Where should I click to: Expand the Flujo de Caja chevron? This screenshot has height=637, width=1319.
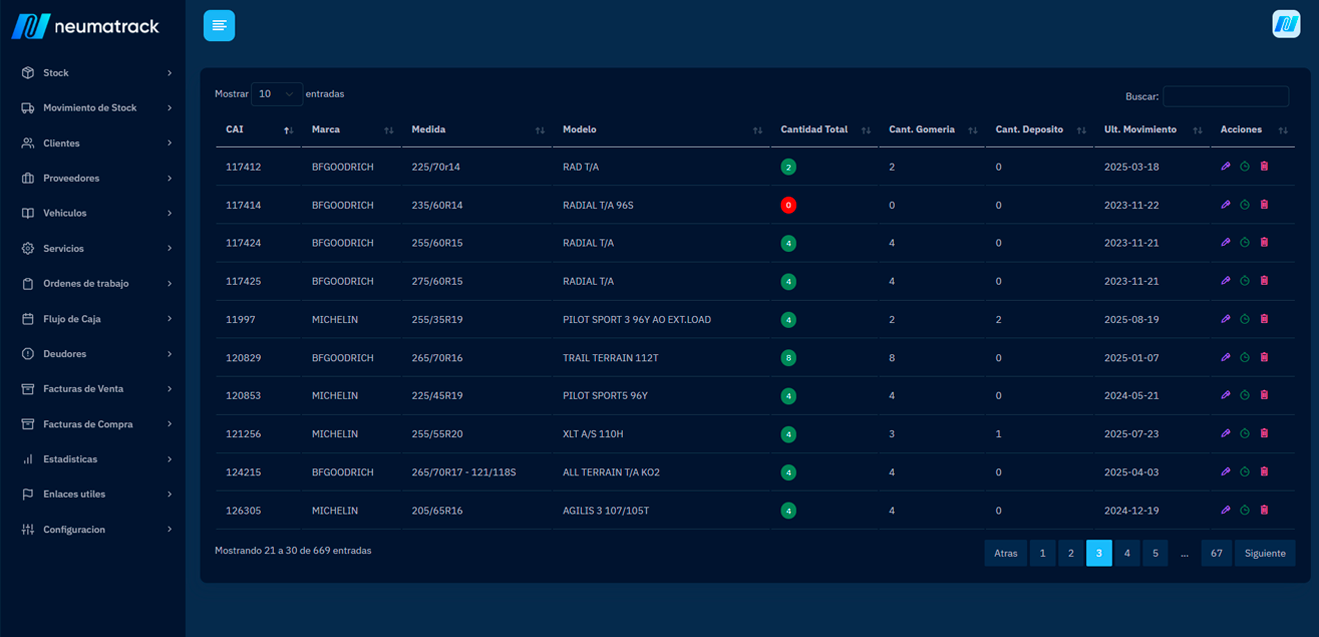[170, 319]
